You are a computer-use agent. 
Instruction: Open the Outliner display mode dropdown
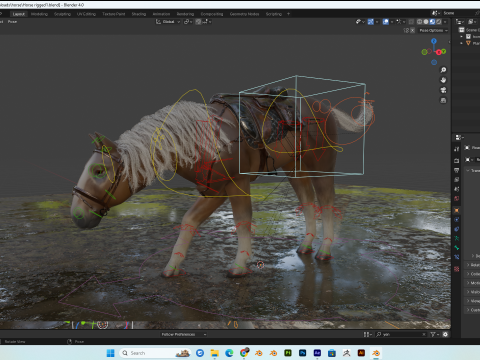[x=472, y=22]
